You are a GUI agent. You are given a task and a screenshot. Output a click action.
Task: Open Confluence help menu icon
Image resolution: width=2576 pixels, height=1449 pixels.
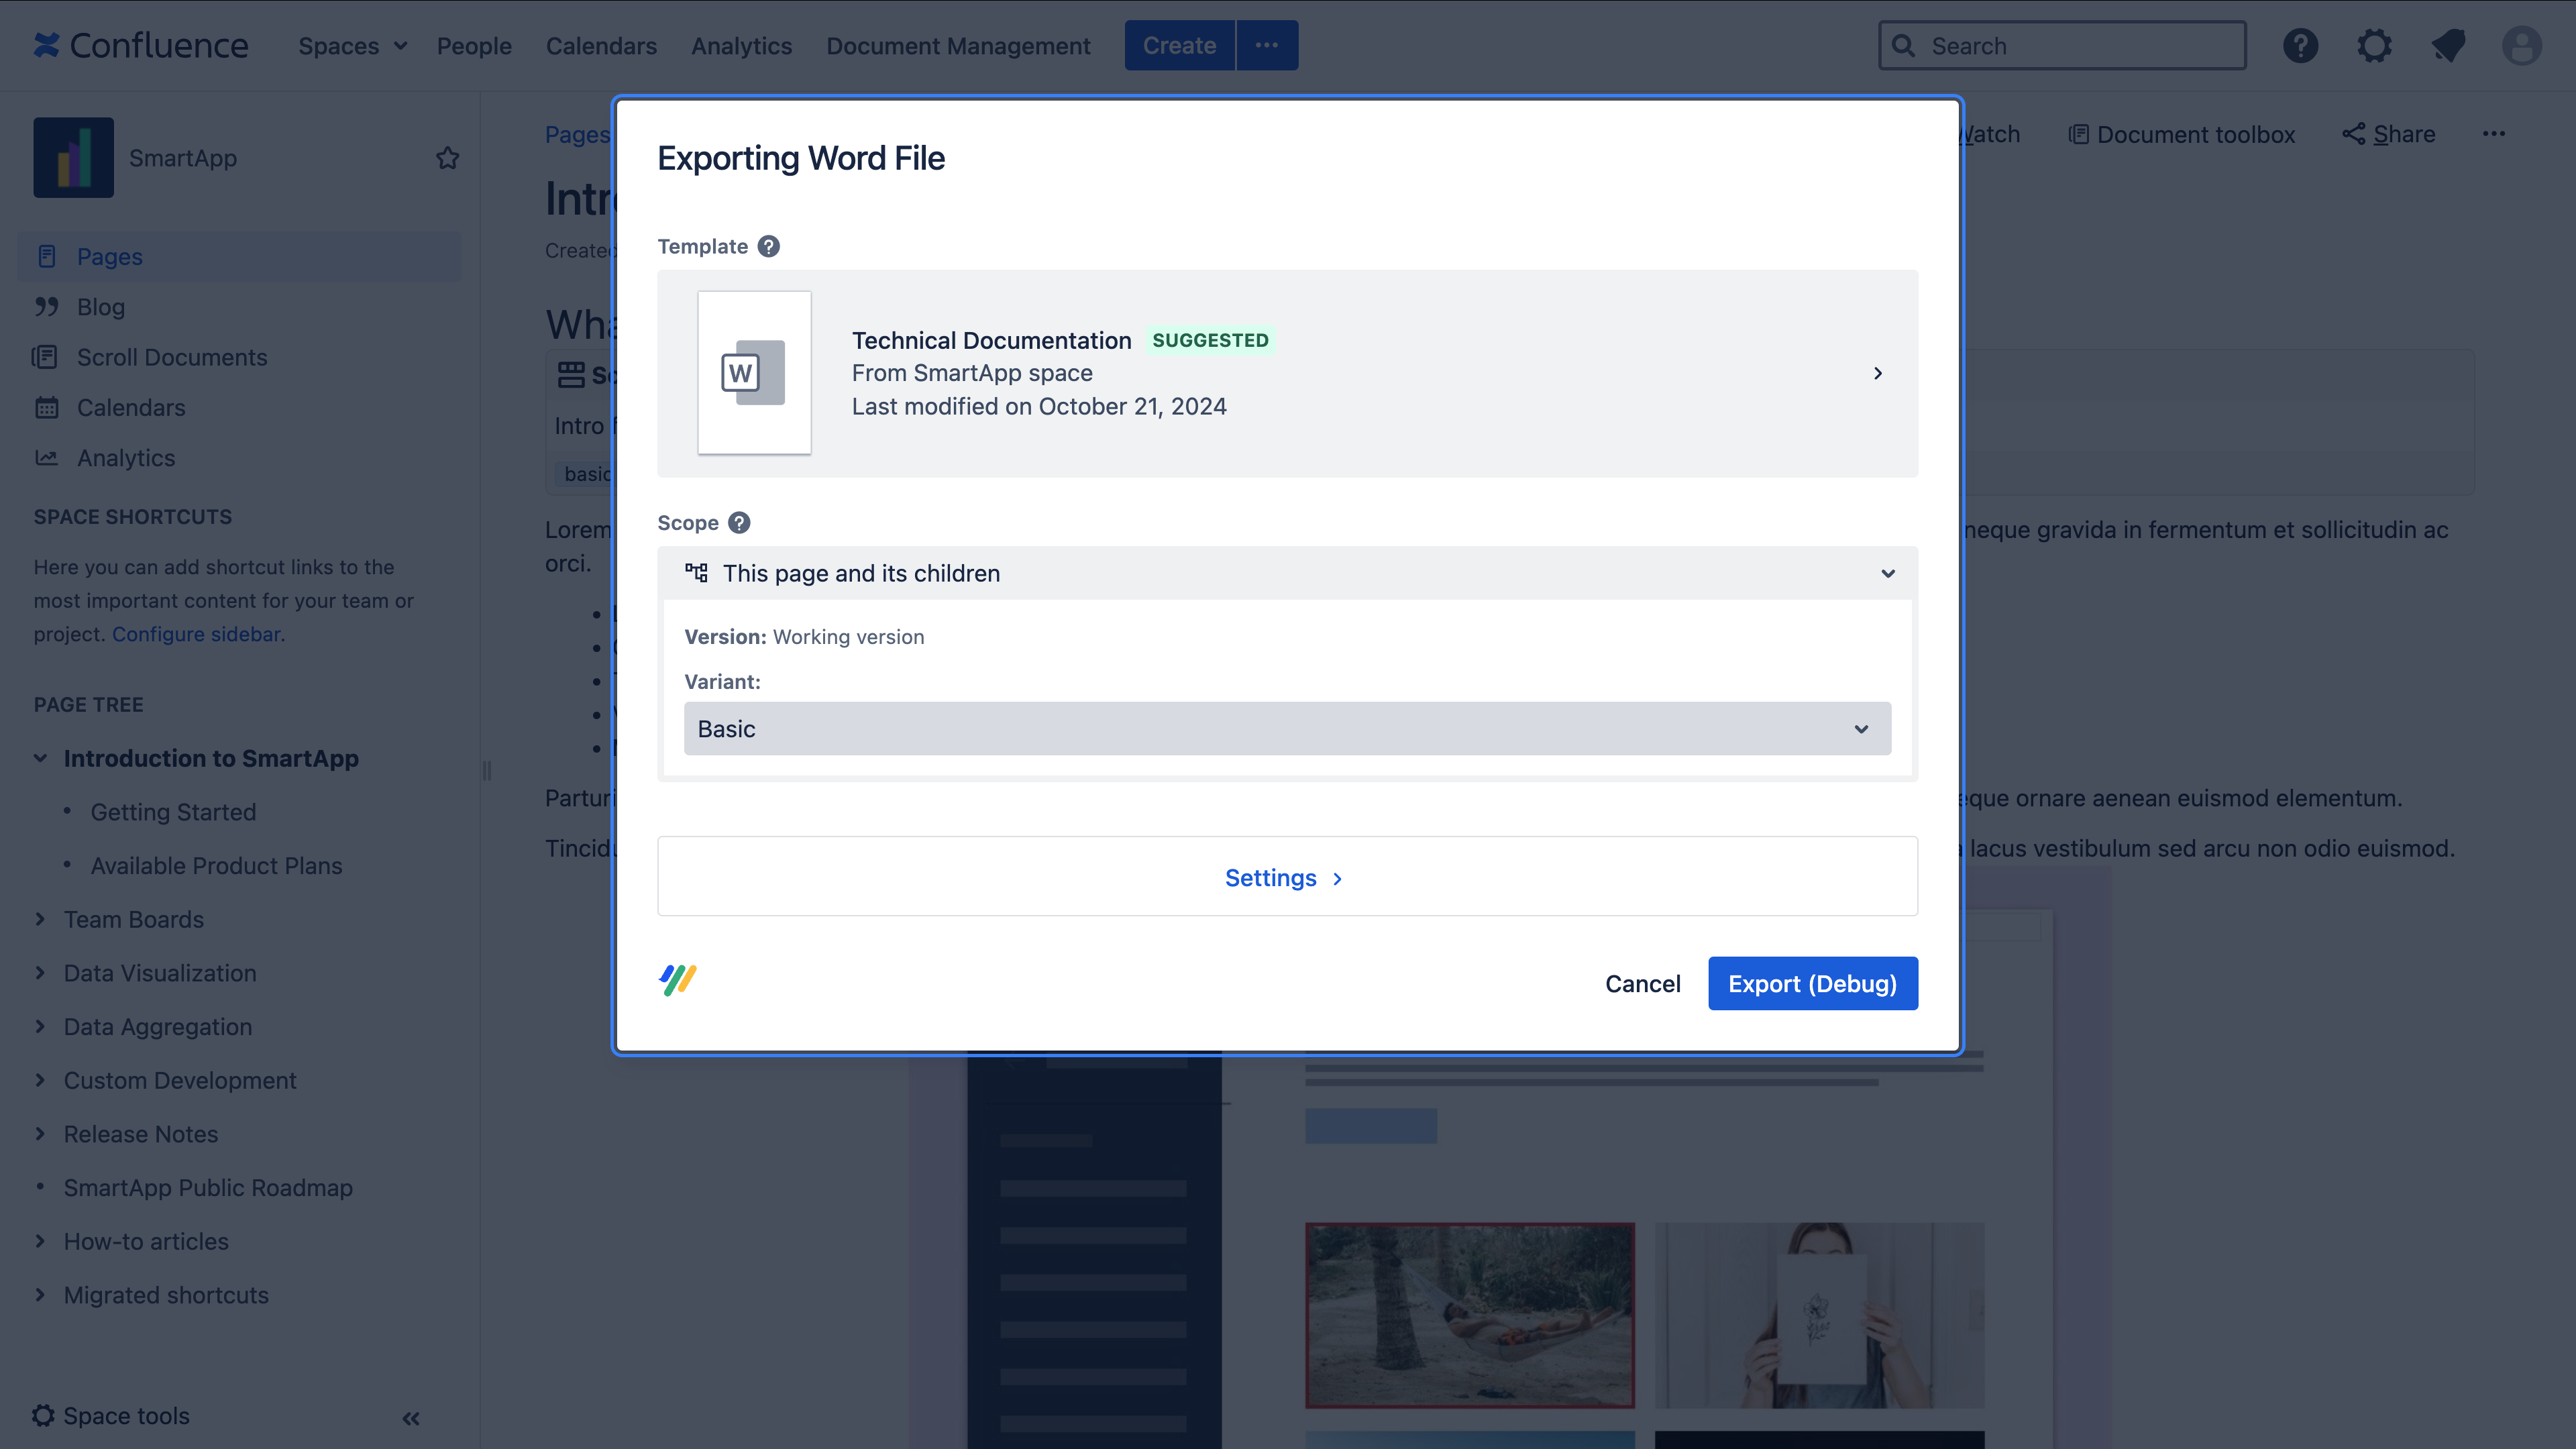(2300, 46)
